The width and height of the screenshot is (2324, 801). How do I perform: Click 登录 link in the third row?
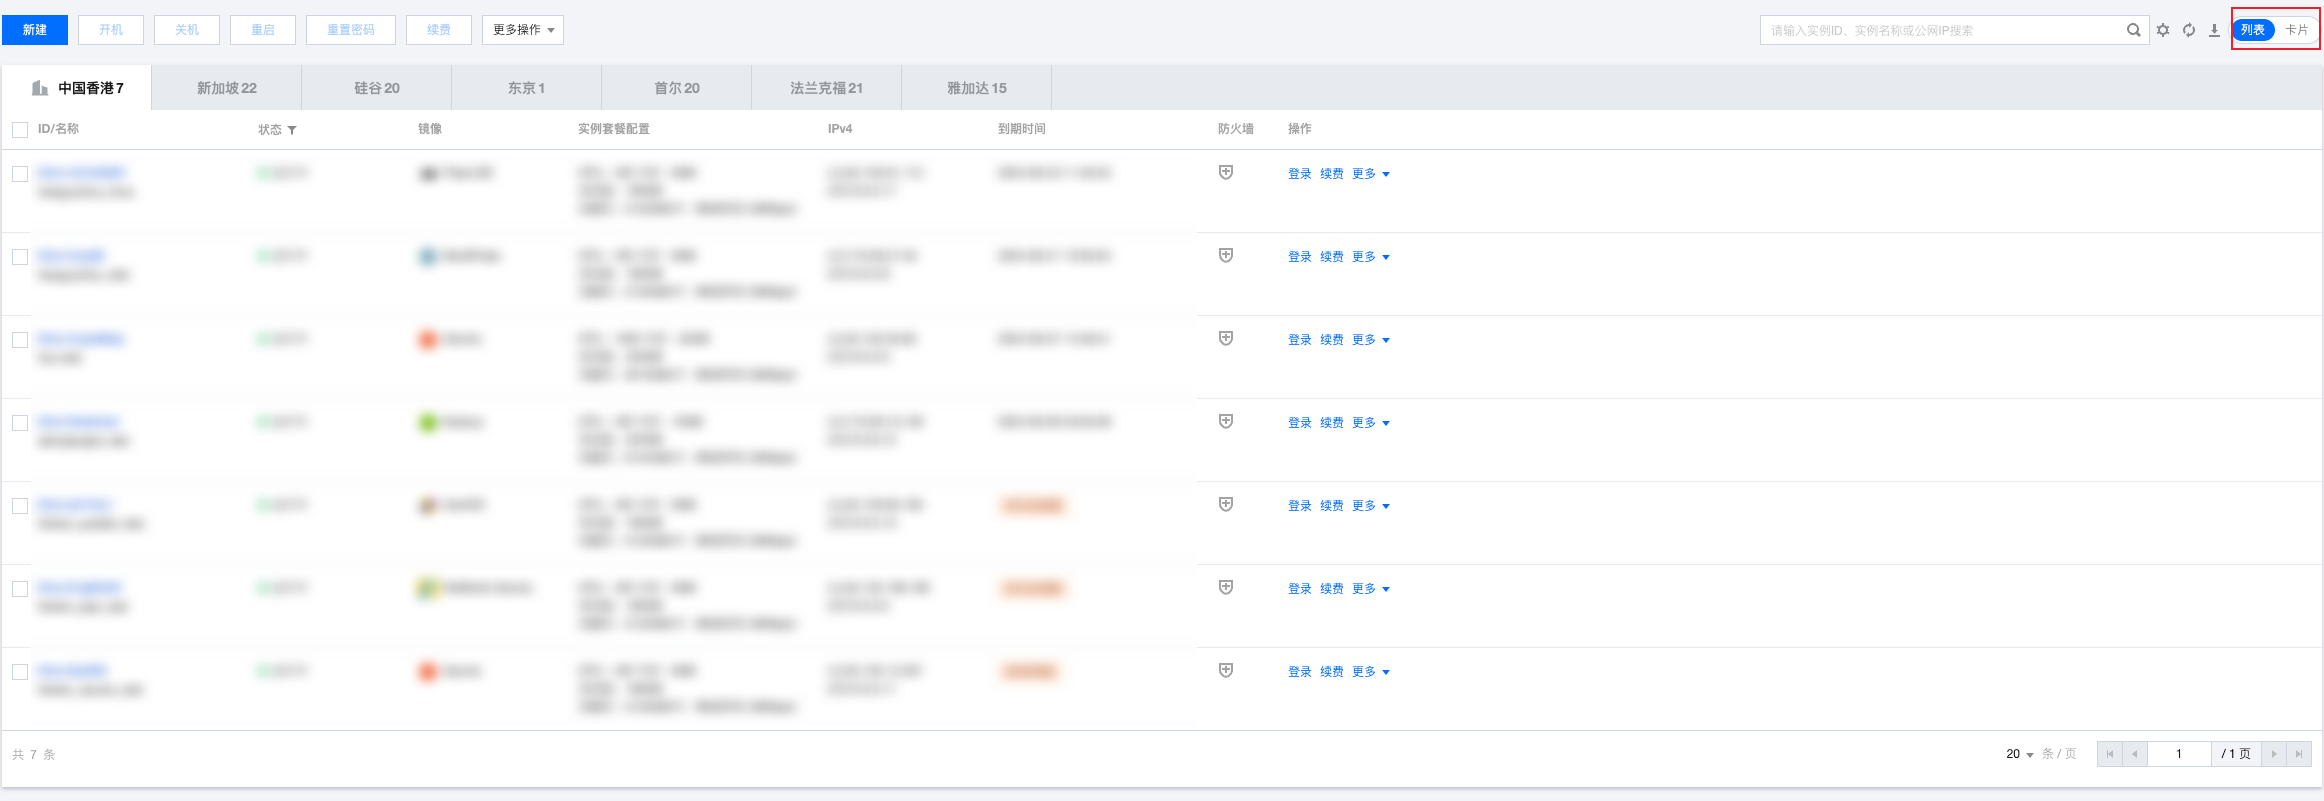pos(1299,340)
